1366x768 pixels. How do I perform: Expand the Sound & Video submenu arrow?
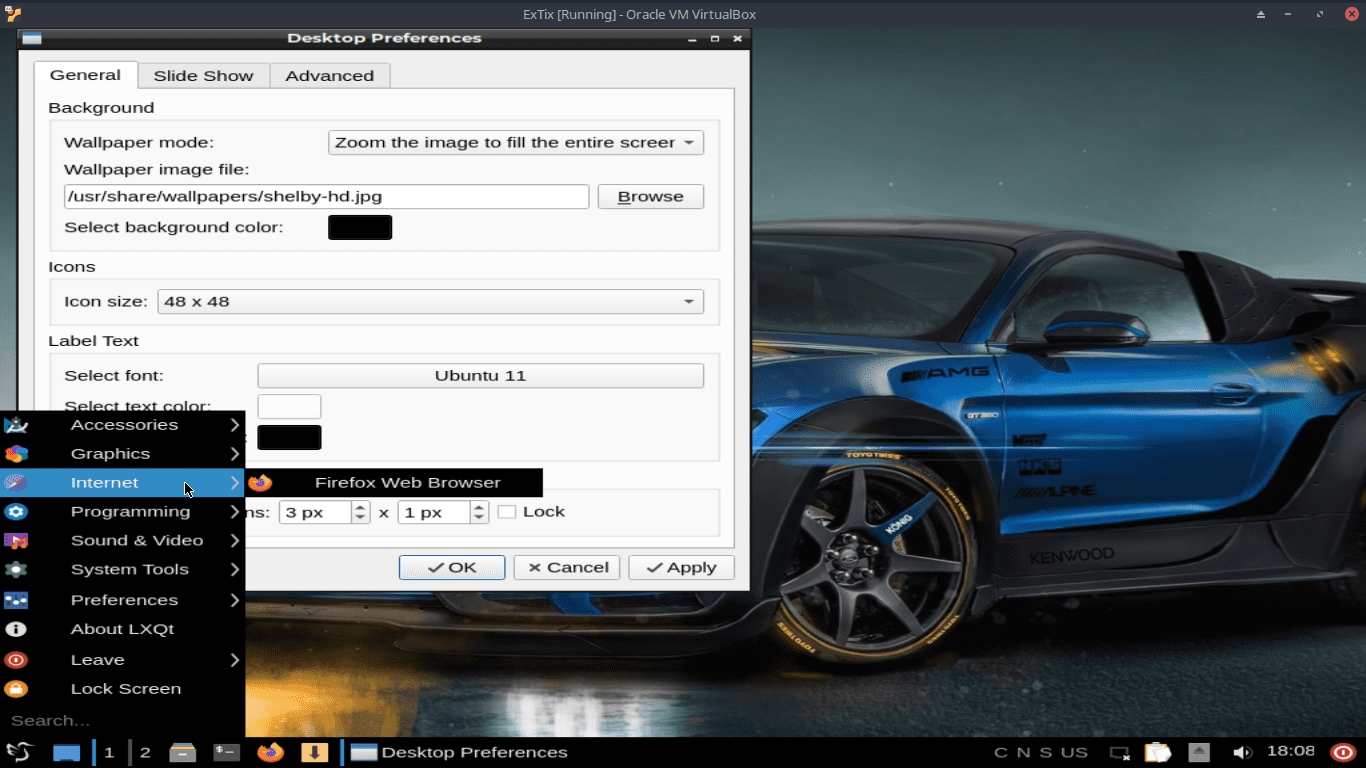[235, 541]
